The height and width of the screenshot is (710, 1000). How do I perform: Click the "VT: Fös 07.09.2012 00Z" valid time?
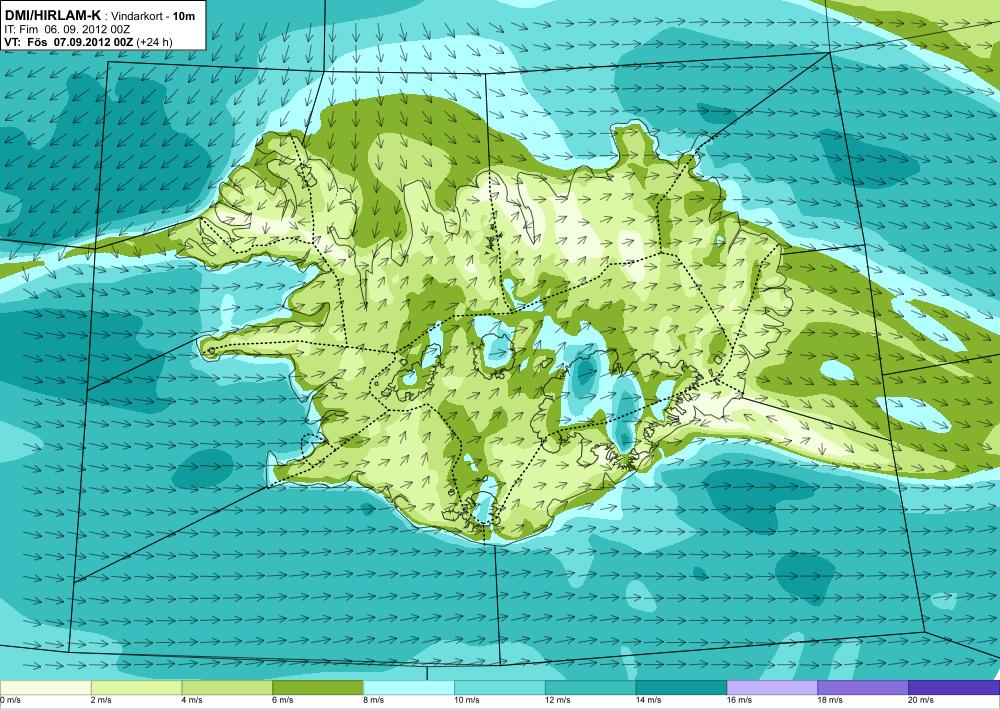68,42
